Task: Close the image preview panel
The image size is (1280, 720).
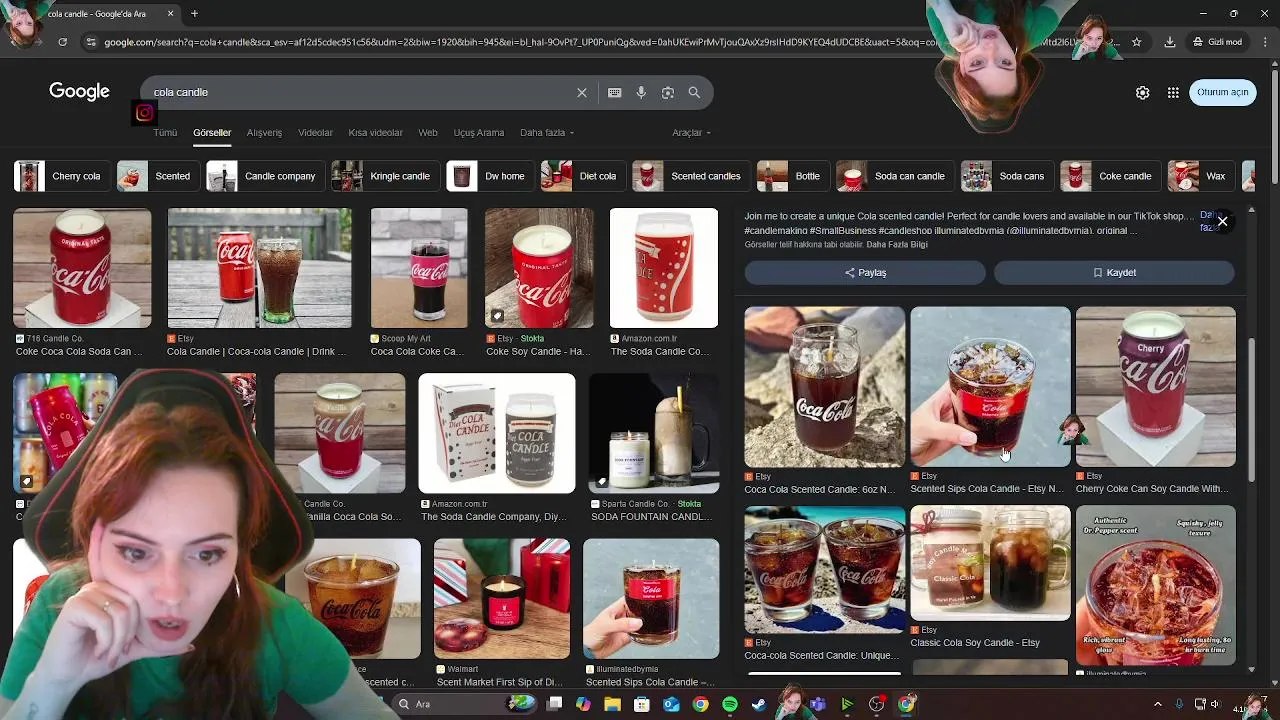Action: coord(1222,222)
